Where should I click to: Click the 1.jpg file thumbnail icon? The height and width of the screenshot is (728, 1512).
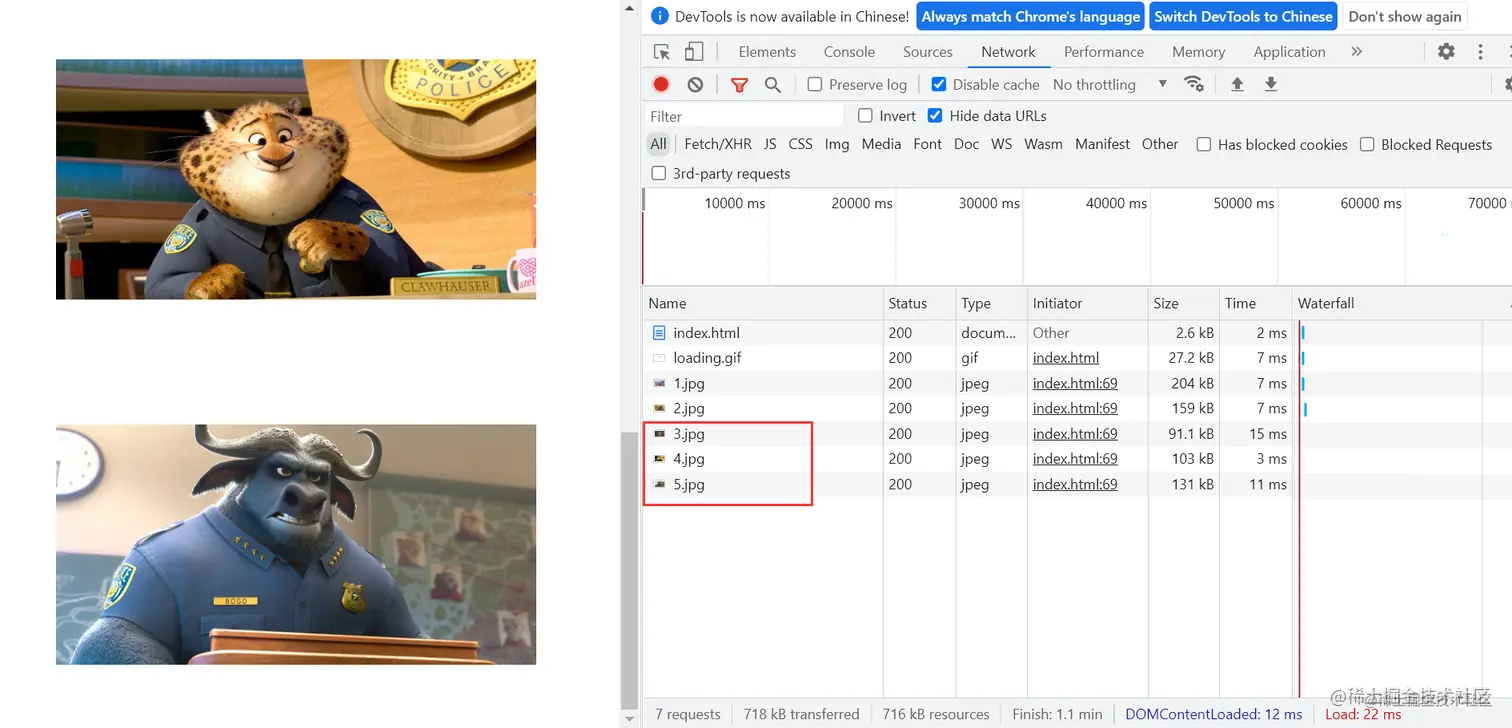point(659,383)
